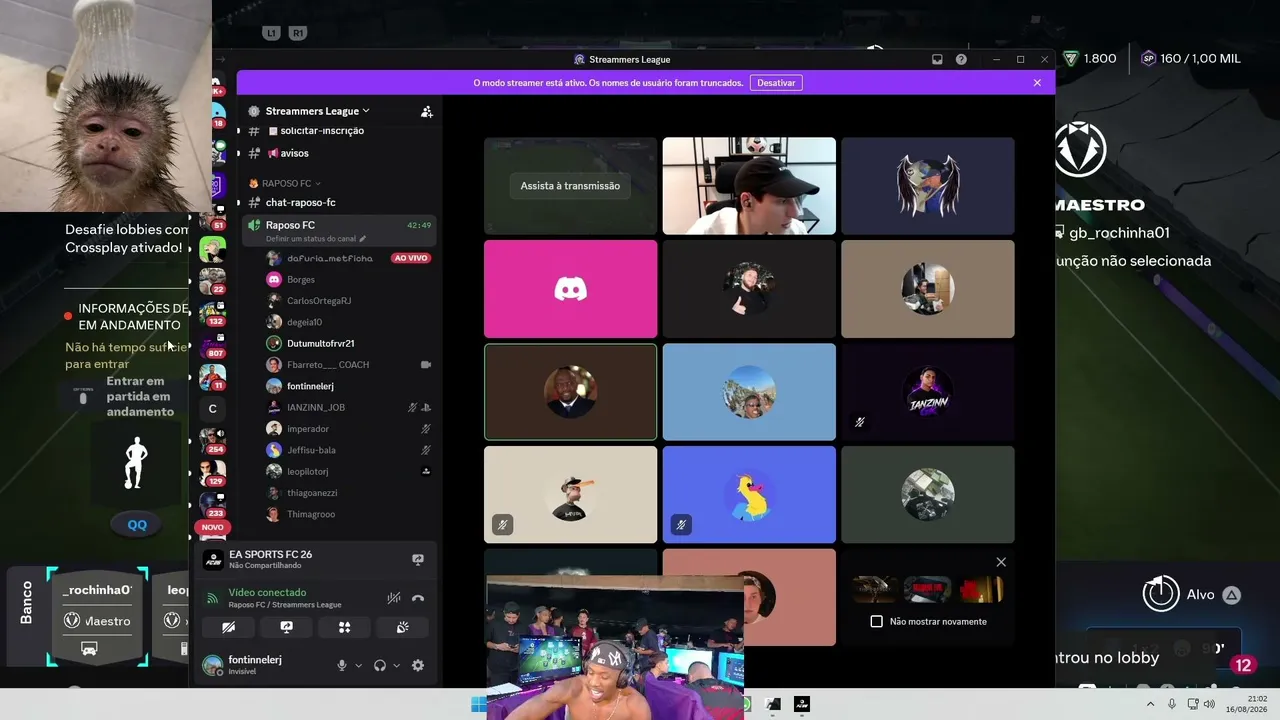Click Assista à transmissão button

pyautogui.click(x=570, y=186)
